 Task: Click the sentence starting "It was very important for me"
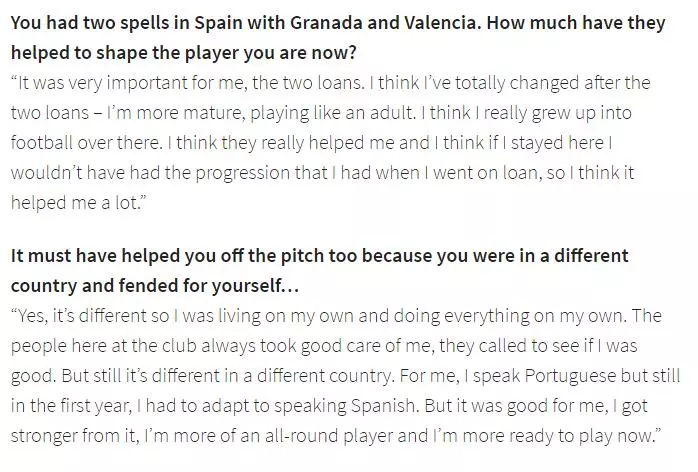pyautogui.click(x=191, y=83)
